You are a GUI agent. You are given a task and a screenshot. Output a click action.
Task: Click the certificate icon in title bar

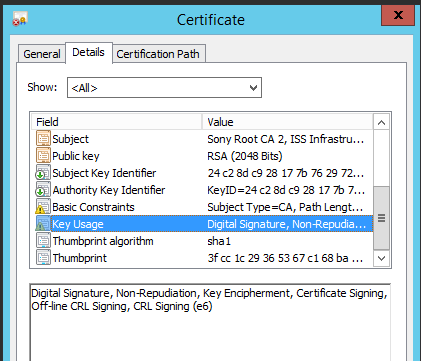coord(20,19)
